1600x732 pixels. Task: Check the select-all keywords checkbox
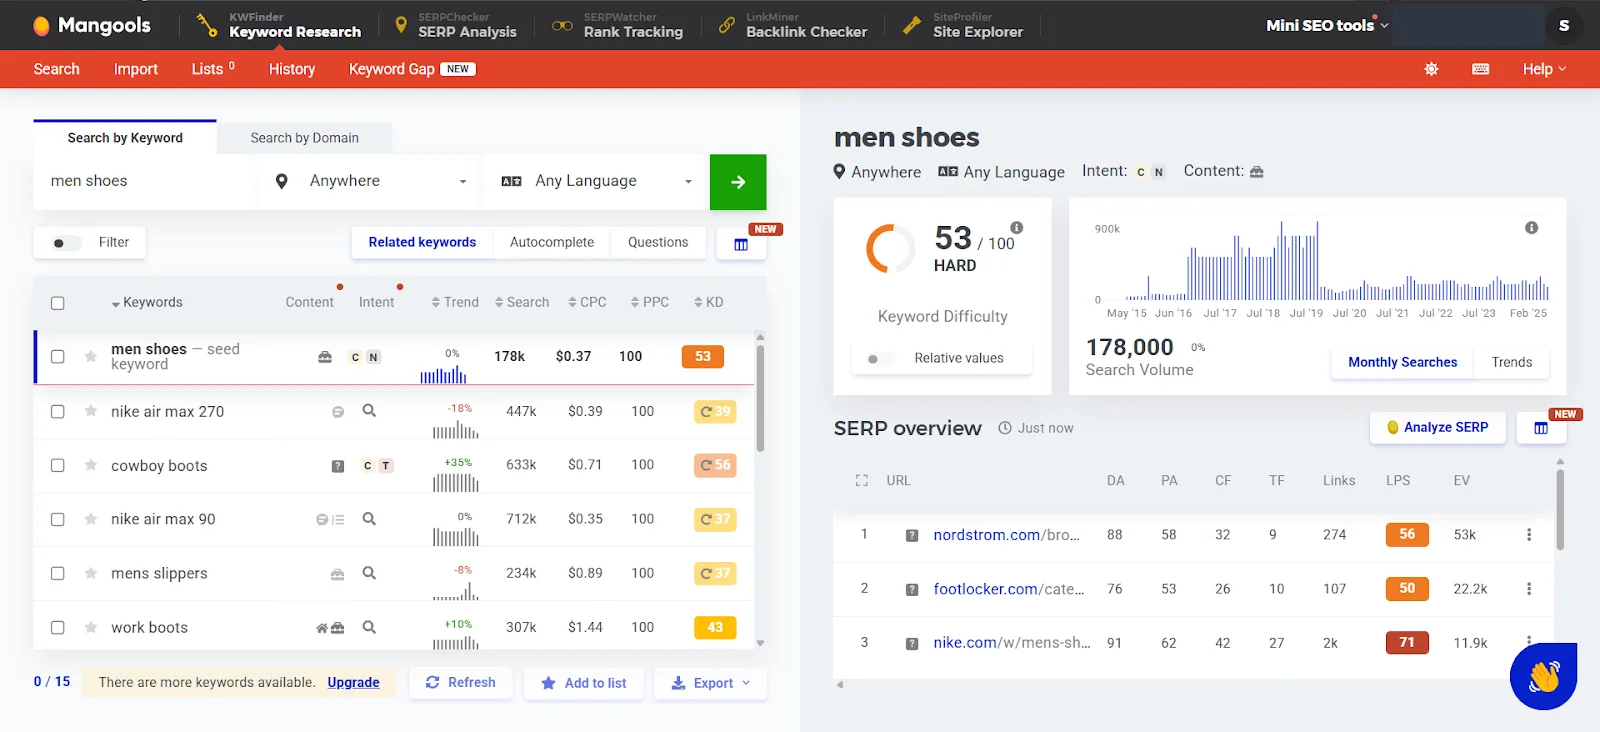tap(58, 303)
